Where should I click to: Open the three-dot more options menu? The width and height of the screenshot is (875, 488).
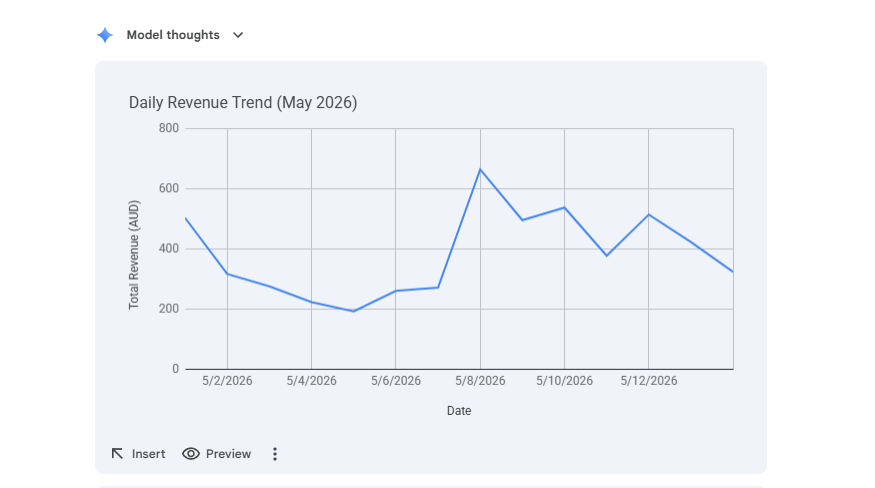pyautogui.click(x=275, y=454)
